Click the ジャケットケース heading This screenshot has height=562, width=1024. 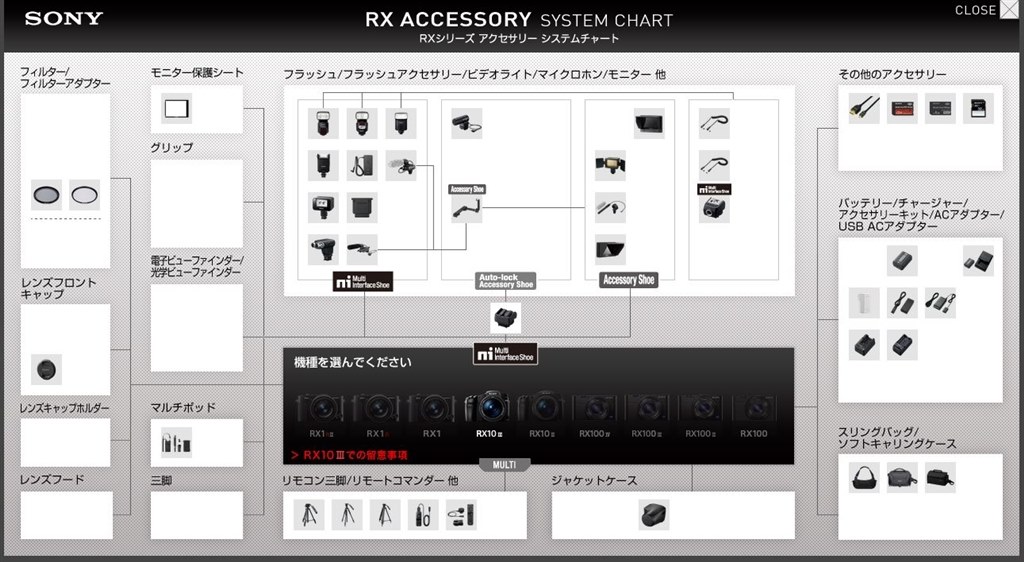(x=594, y=480)
